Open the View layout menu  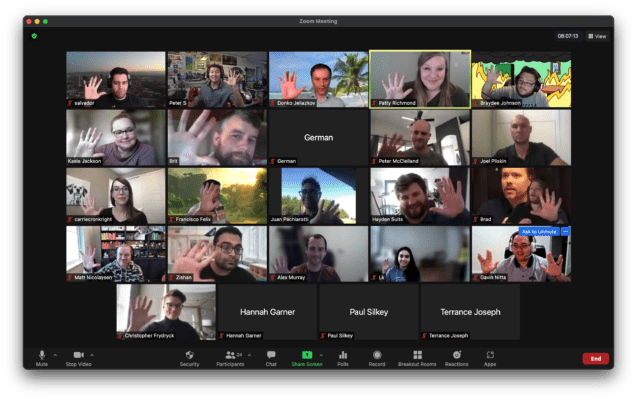click(x=597, y=36)
